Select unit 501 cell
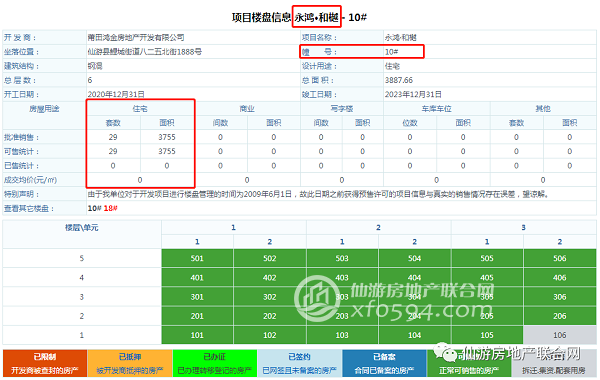The width and height of the screenshot is (600, 380). click(197, 258)
